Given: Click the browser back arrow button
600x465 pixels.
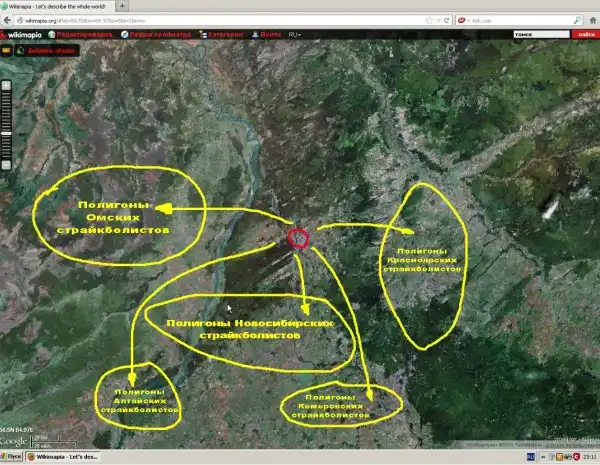Looking at the screenshot, I should pyautogui.click(x=8, y=19).
